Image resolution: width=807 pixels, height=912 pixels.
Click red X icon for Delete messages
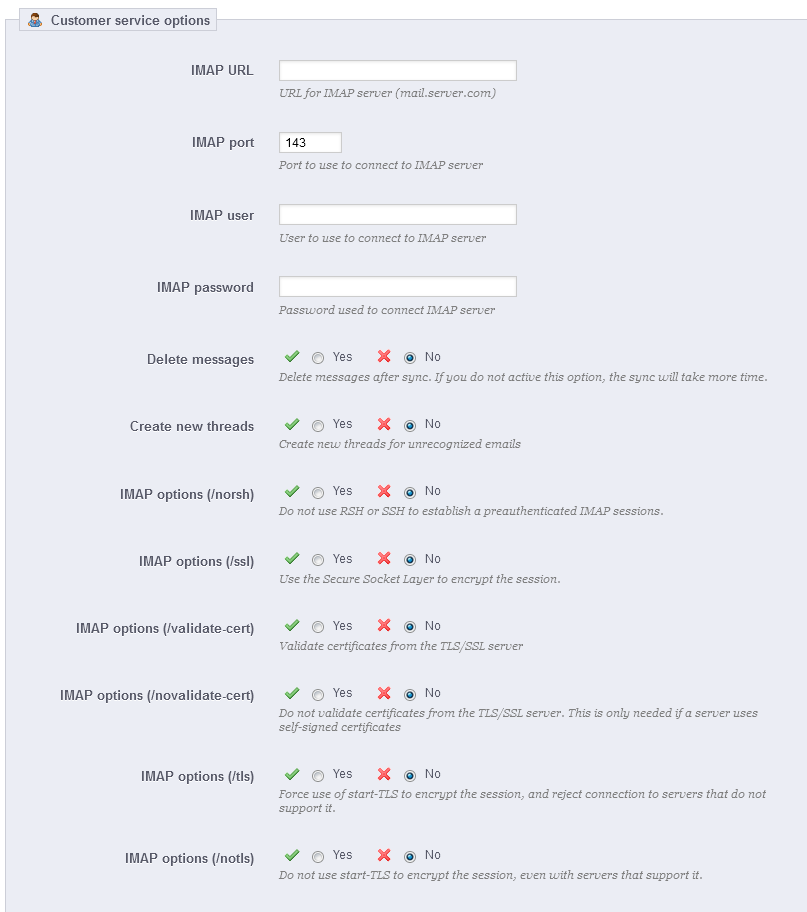click(x=384, y=356)
